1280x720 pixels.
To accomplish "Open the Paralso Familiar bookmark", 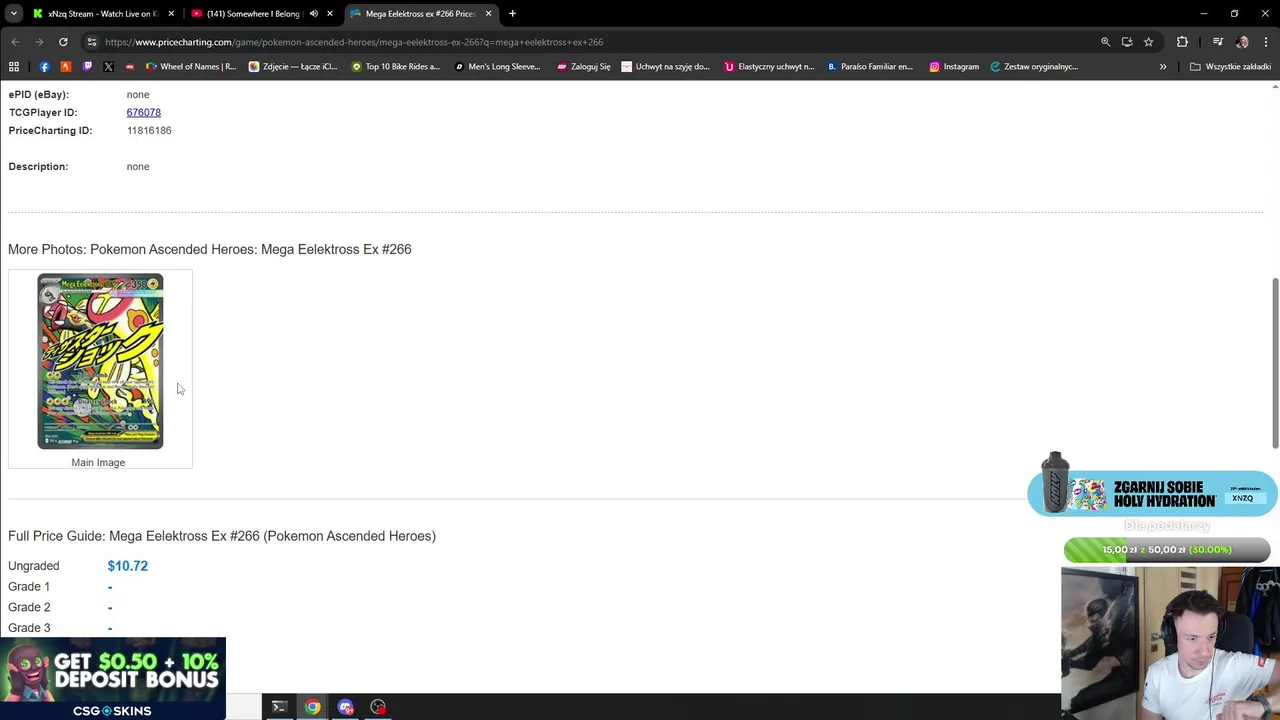I will [869, 67].
